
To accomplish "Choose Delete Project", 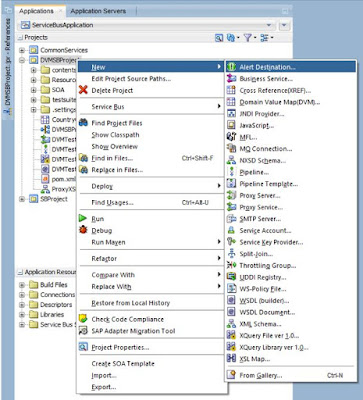I will [151, 90].
